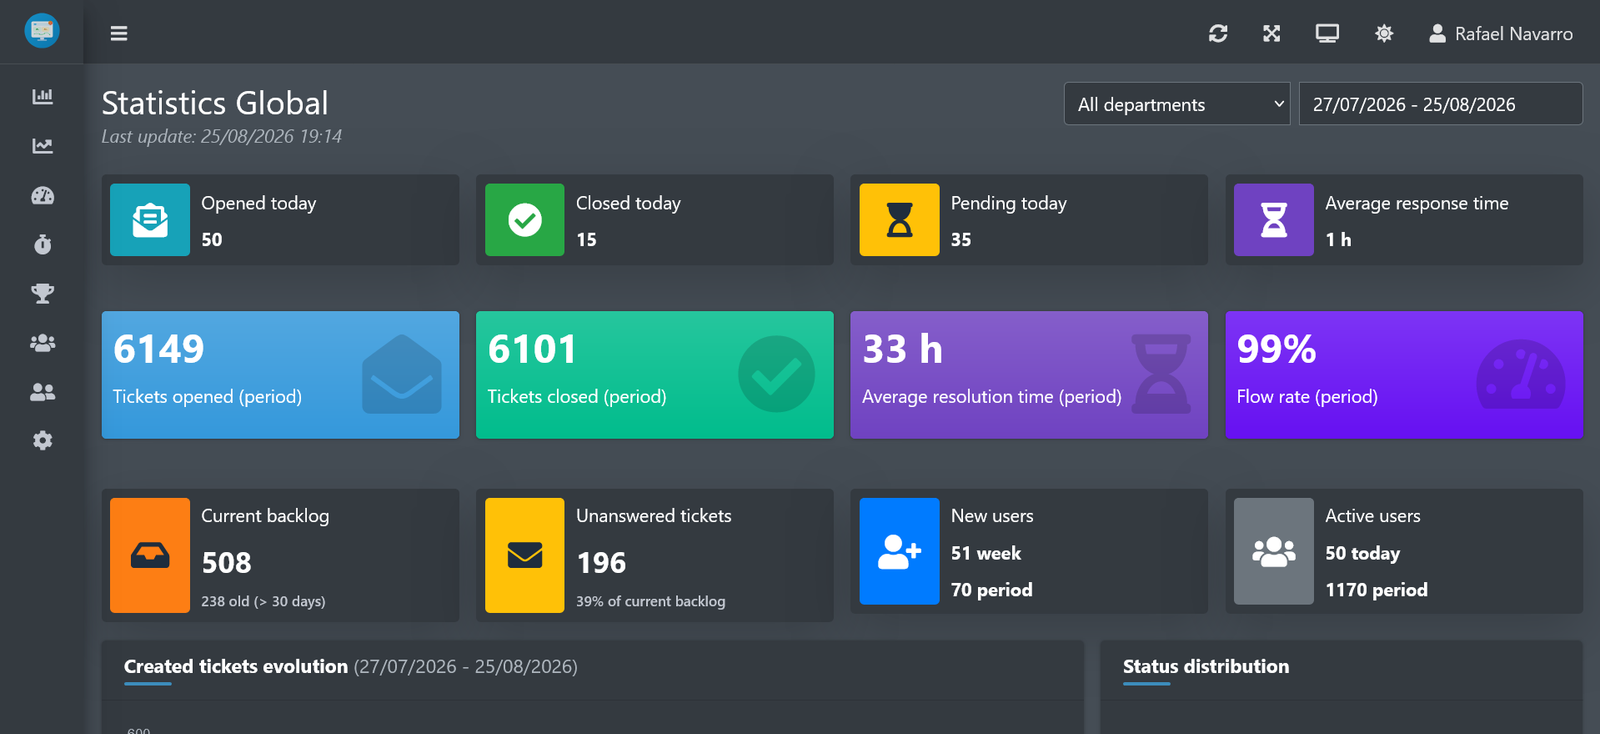Image resolution: width=1600 pixels, height=734 pixels.
Task: Click the Average response time value 1 h
Action: (1338, 240)
